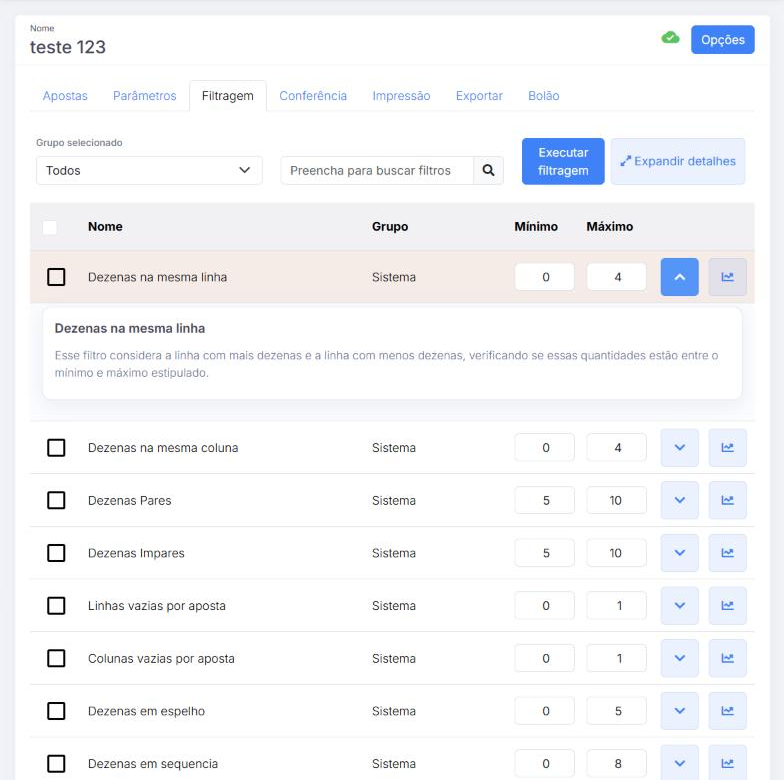Open chart for Colunas vazias por aposta
The width and height of the screenshot is (784, 780).
tap(728, 658)
